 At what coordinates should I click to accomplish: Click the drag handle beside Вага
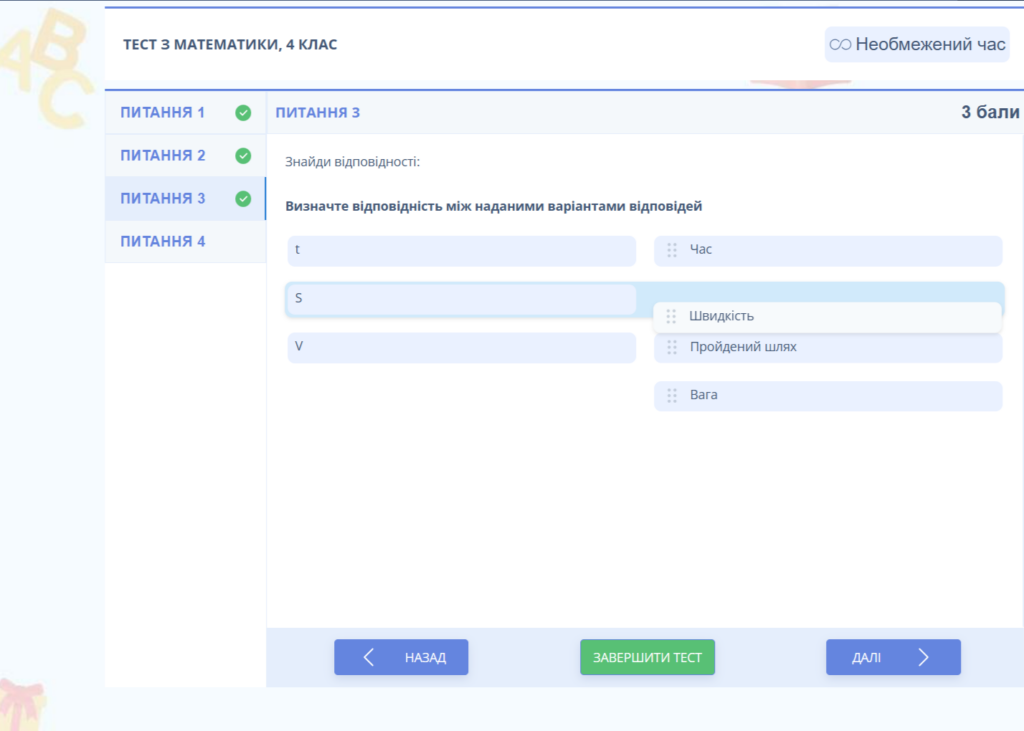pyautogui.click(x=672, y=396)
